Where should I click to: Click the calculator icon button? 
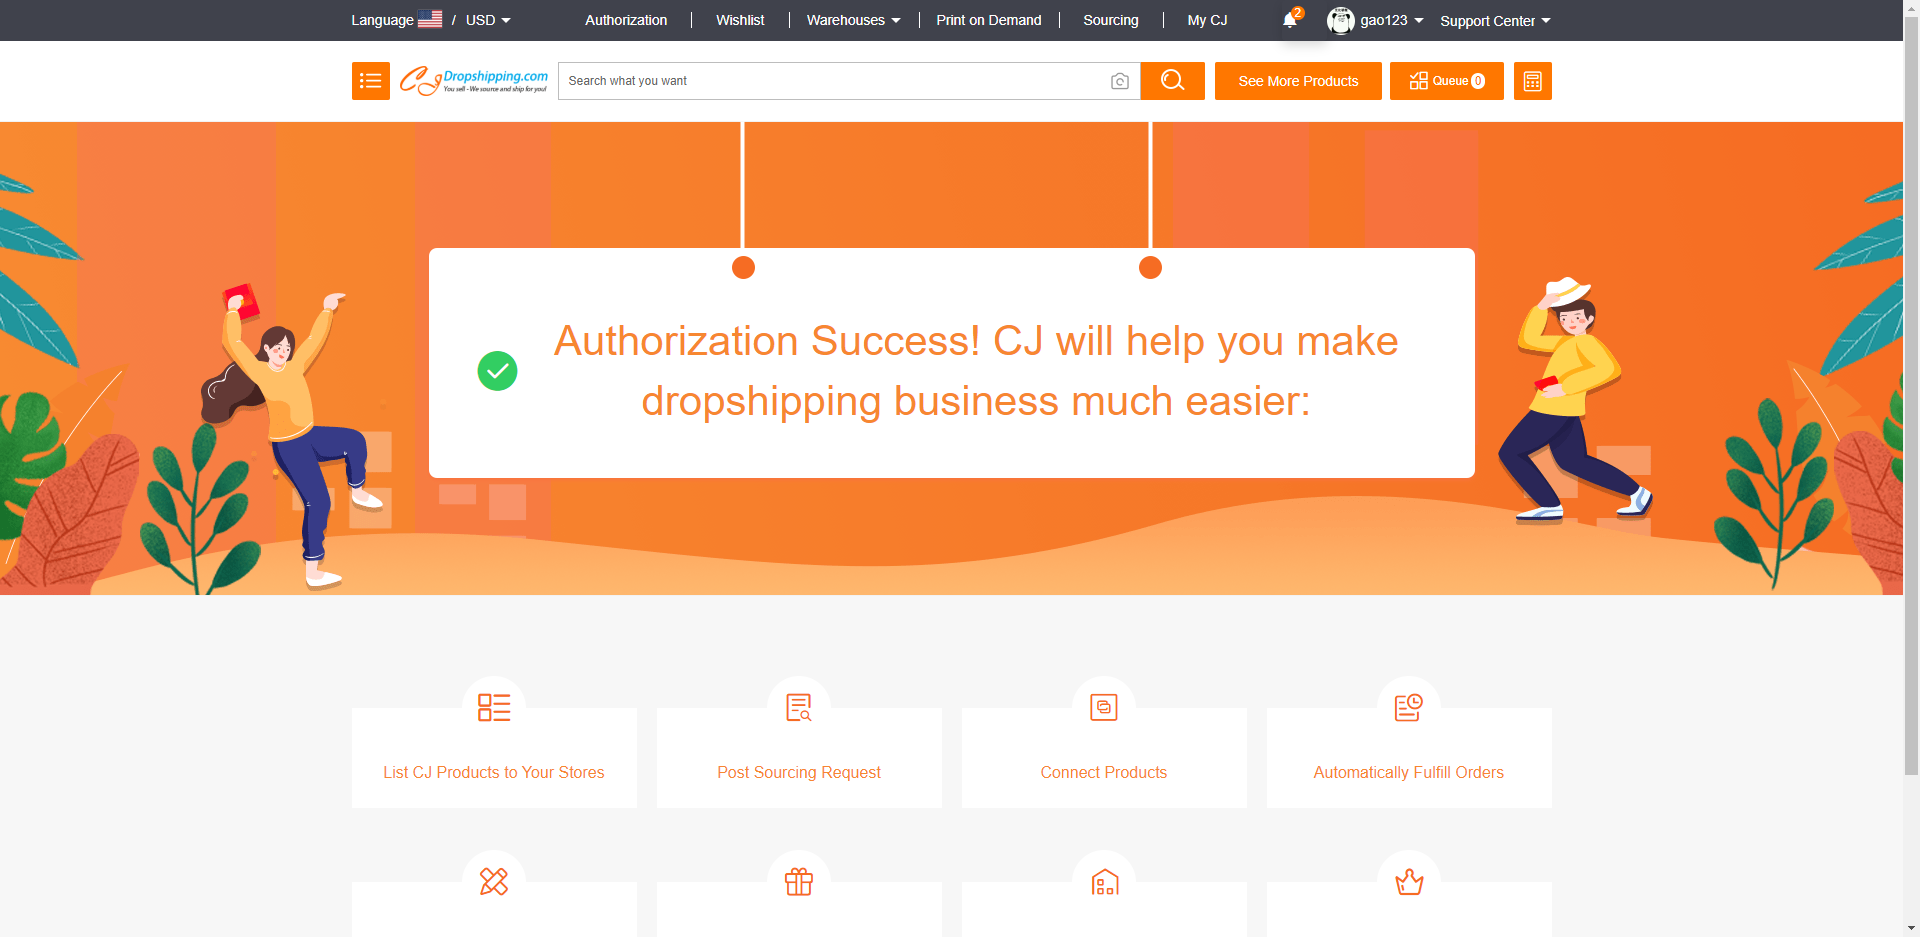coord(1532,81)
